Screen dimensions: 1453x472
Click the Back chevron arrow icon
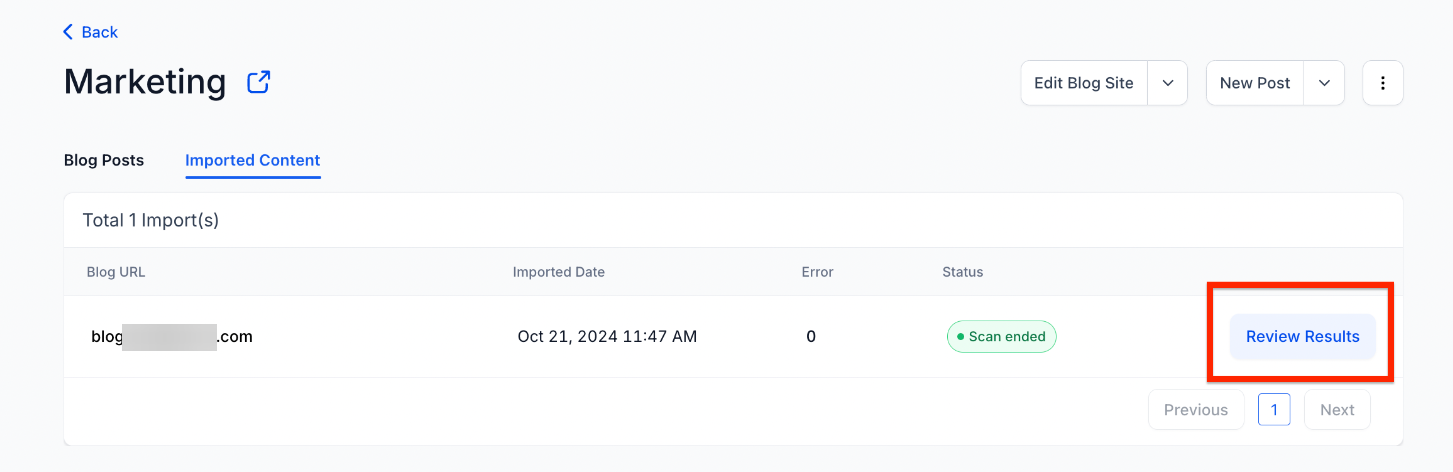[68, 32]
